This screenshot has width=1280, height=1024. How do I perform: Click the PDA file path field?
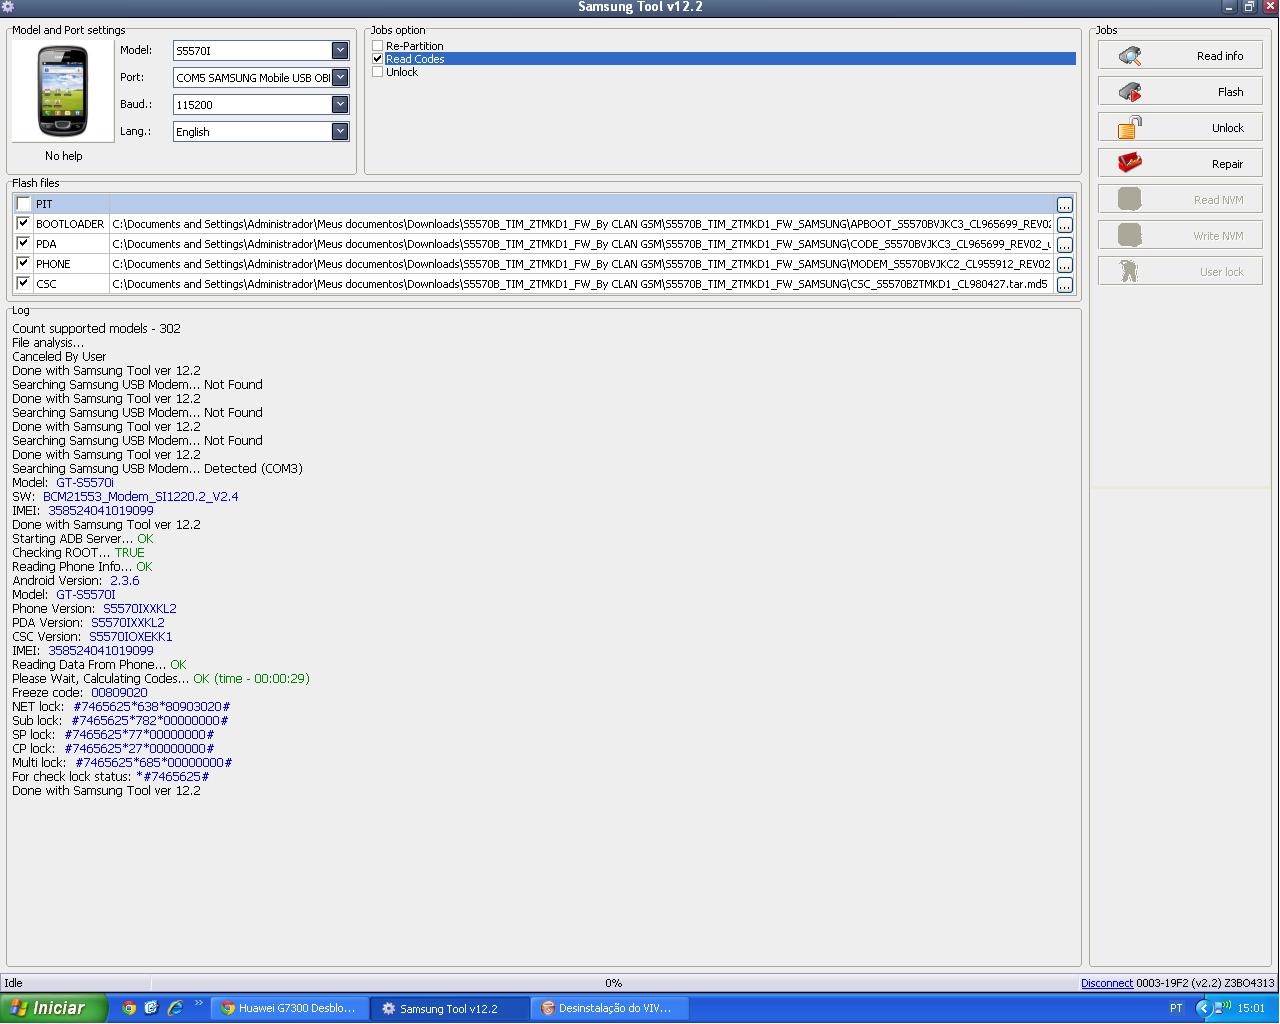pyautogui.click(x=581, y=244)
